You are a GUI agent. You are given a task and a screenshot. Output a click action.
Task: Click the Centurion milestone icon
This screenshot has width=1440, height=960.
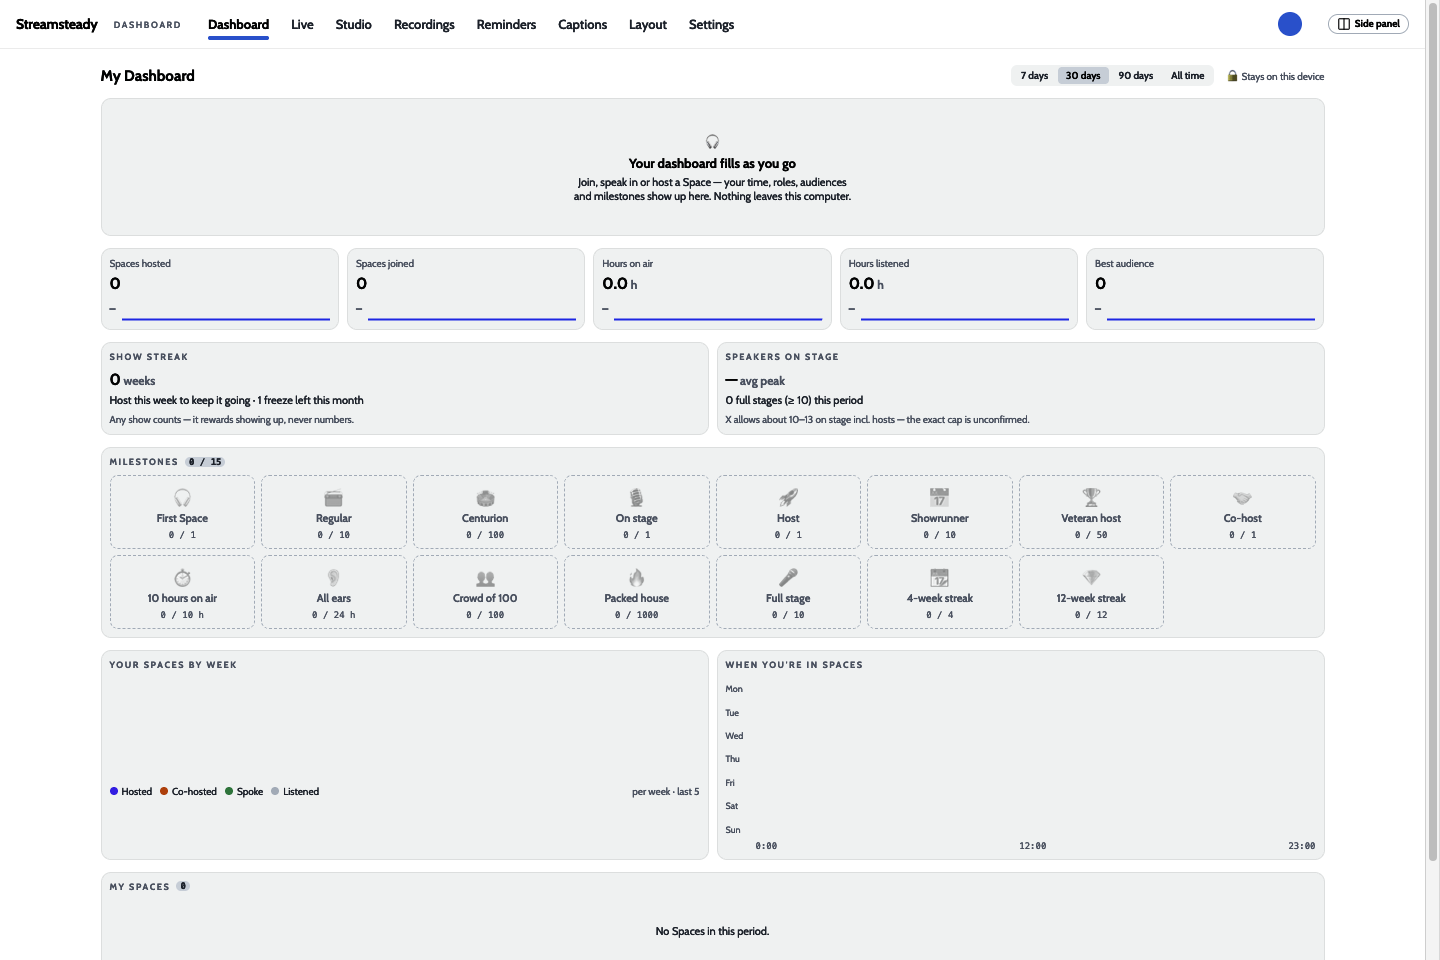tap(485, 498)
